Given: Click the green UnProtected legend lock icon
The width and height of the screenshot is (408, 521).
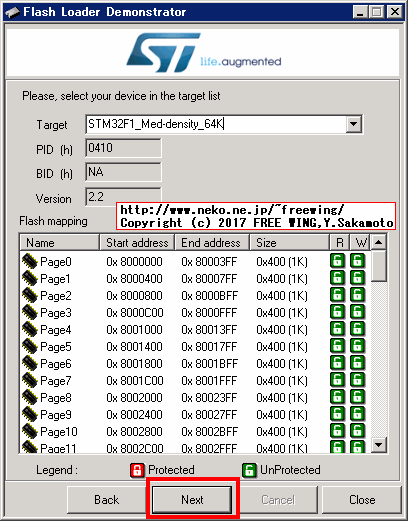Looking at the screenshot, I should coord(249,470).
